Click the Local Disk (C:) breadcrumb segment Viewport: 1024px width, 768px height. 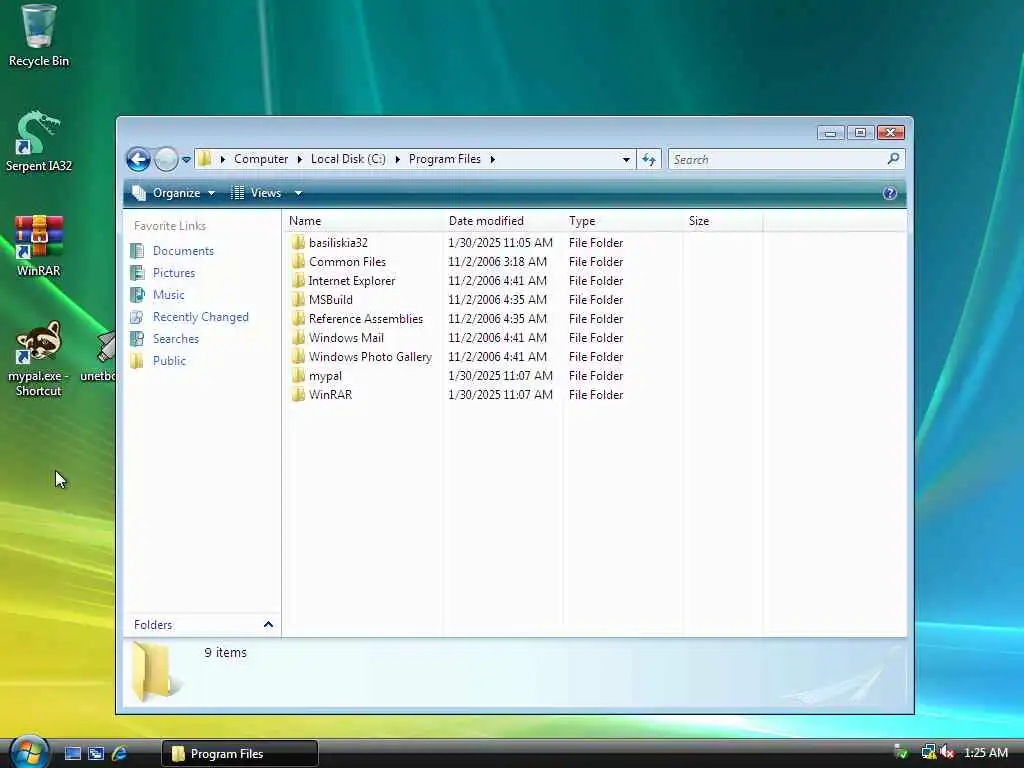[x=348, y=159]
